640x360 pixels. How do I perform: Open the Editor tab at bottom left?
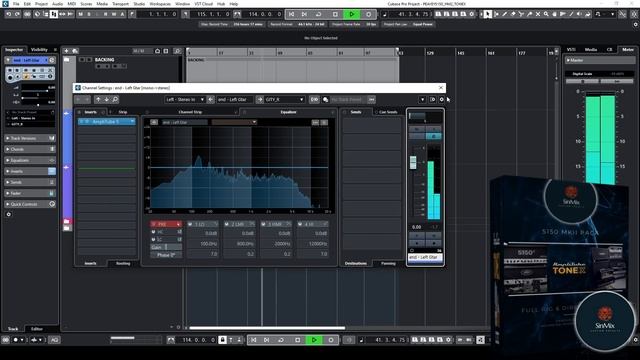point(37,329)
